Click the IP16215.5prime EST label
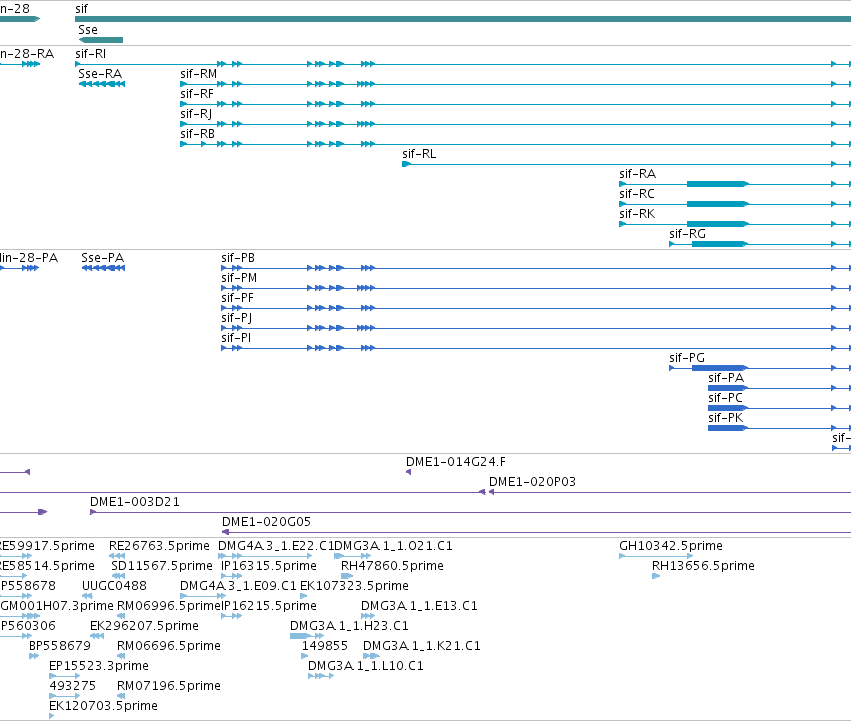 pos(269,606)
